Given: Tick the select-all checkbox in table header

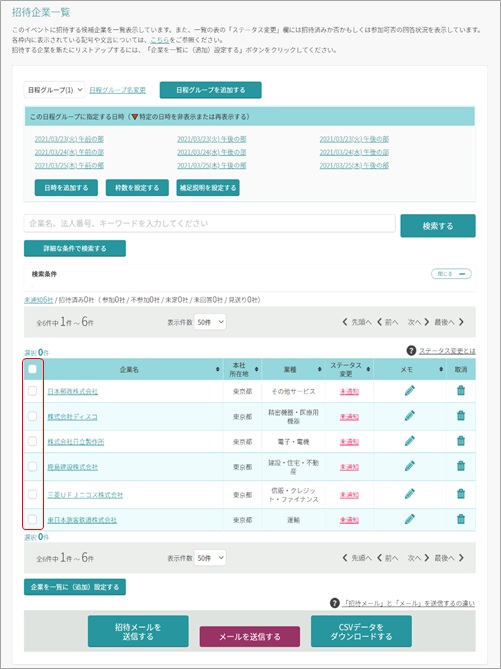Looking at the screenshot, I should 32,369.
